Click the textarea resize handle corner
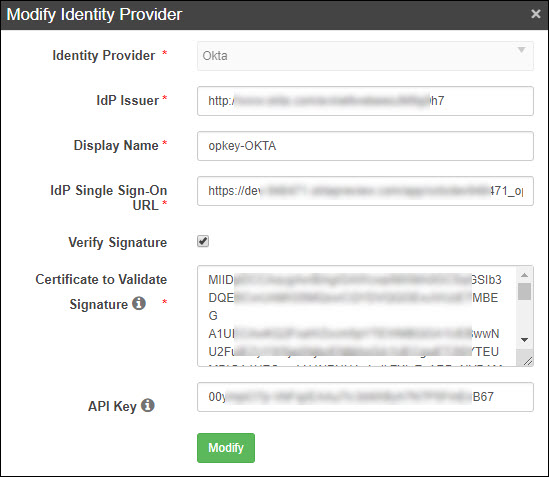 528,361
